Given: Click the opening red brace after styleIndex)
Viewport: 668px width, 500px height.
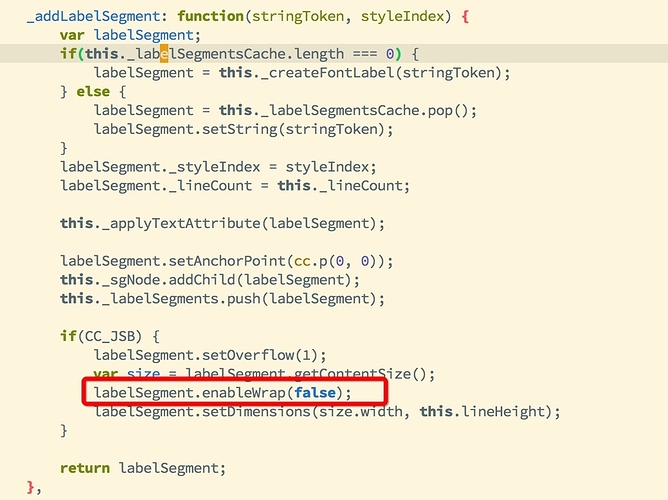Looking at the screenshot, I should click(465, 17).
